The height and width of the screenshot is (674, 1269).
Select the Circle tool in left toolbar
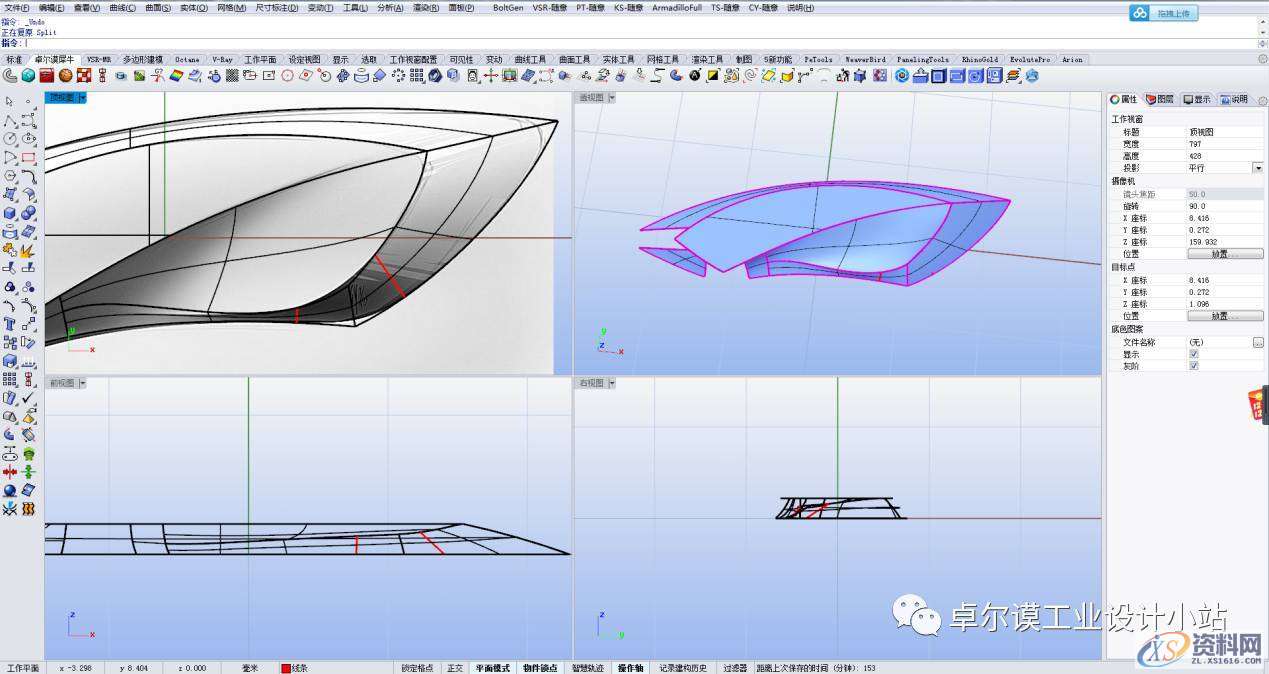[x=10, y=139]
